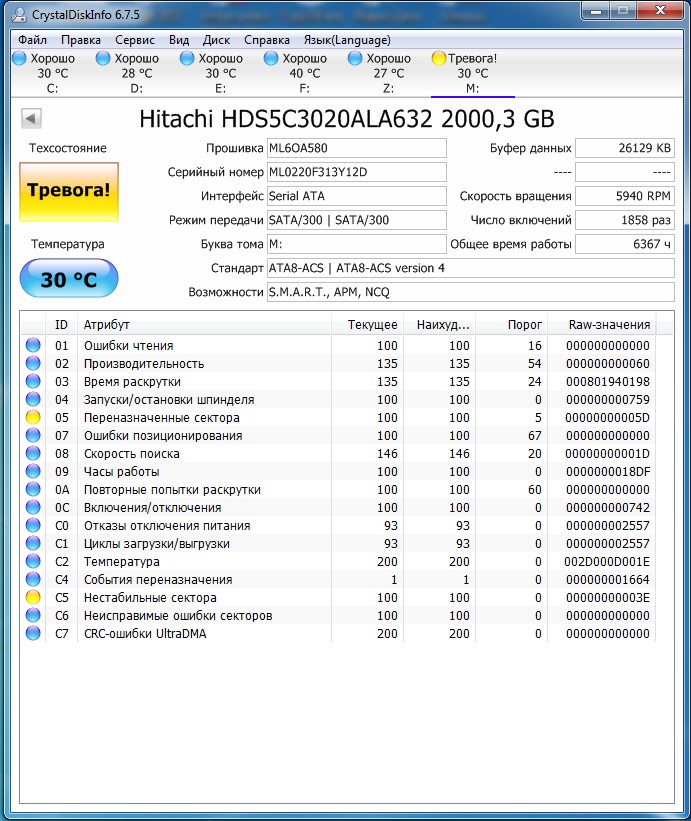Click the Наихуд... column header
The image size is (691, 821).
point(440,325)
